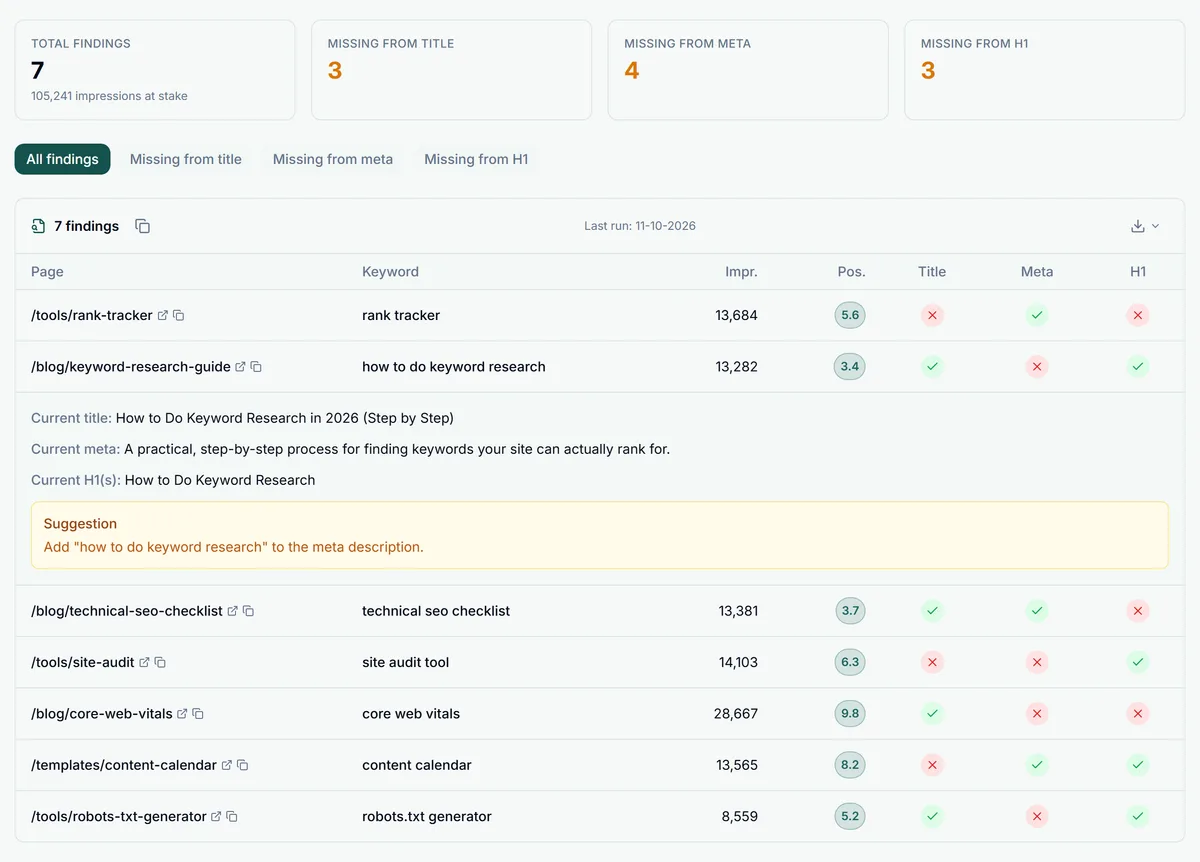Screen dimensions: 1200x862
Task: Click the Missing From Title summary card
Action: [x=451, y=70]
